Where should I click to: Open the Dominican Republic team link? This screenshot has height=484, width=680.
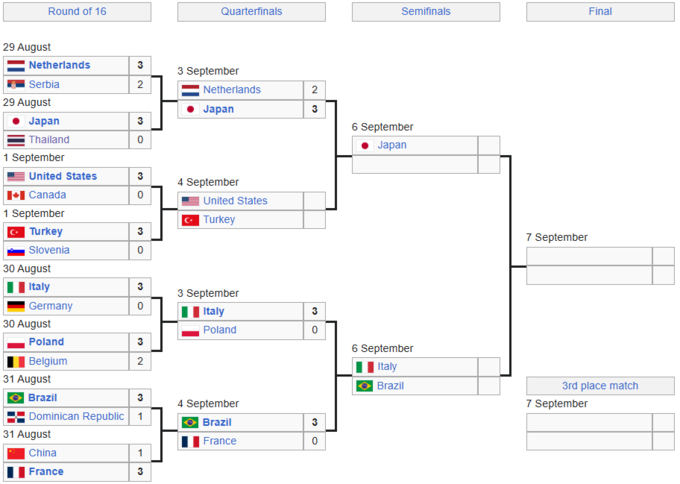[x=76, y=417]
